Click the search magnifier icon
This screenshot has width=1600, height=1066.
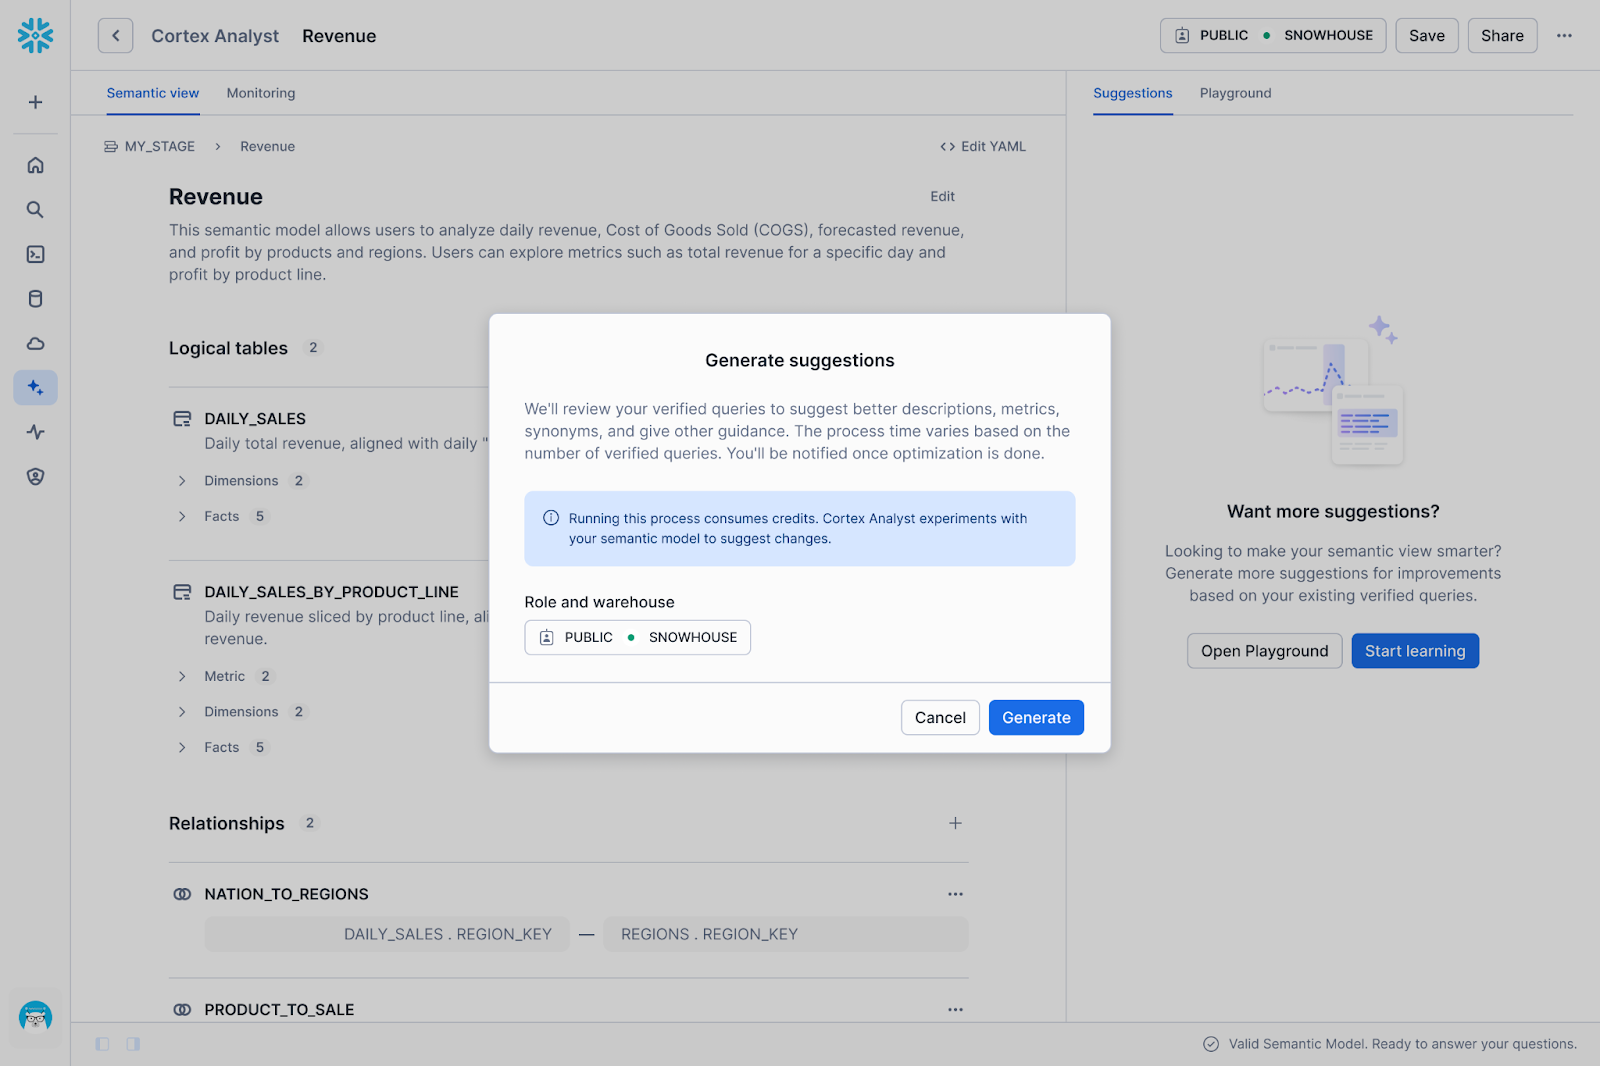point(35,210)
